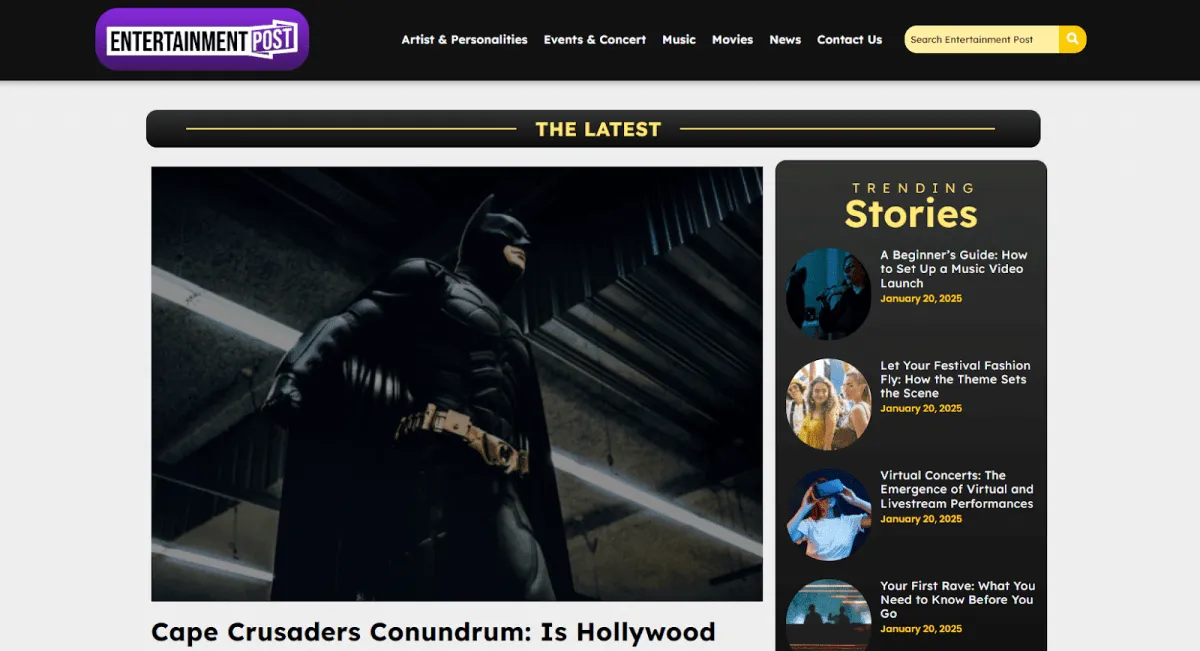Click the date under the music video story

[x=921, y=298]
